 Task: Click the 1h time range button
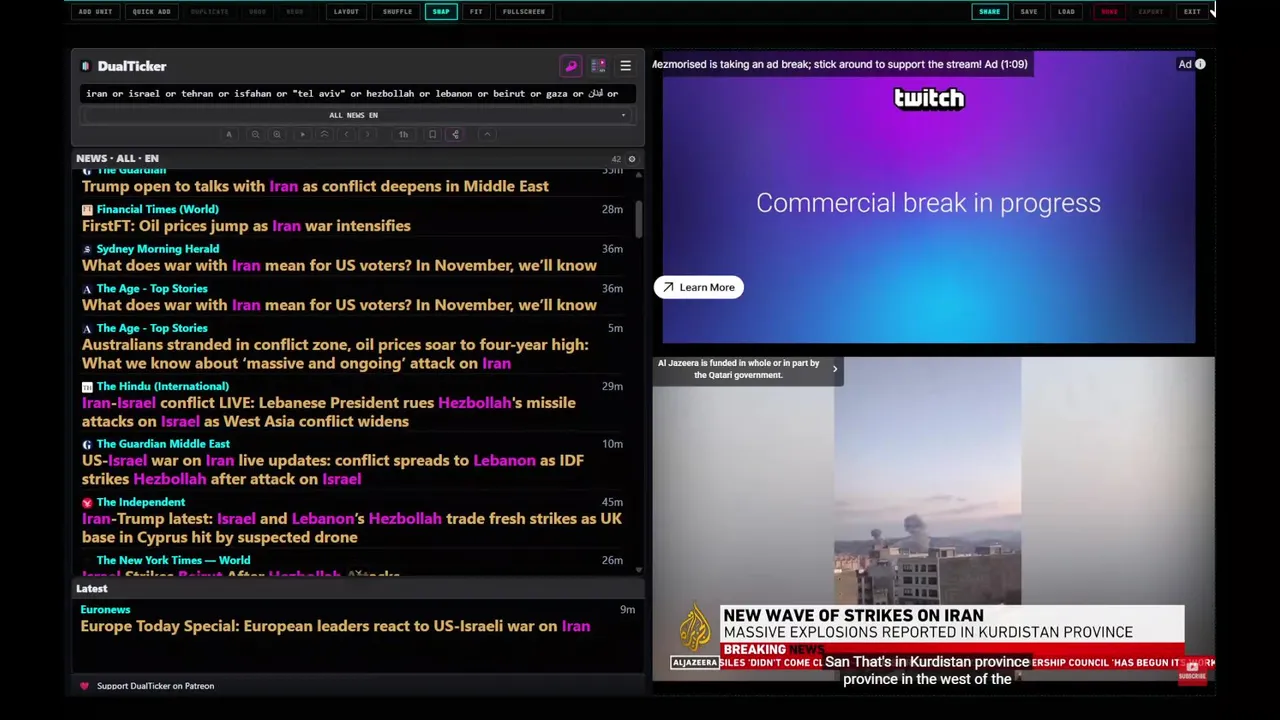click(x=403, y=134)
